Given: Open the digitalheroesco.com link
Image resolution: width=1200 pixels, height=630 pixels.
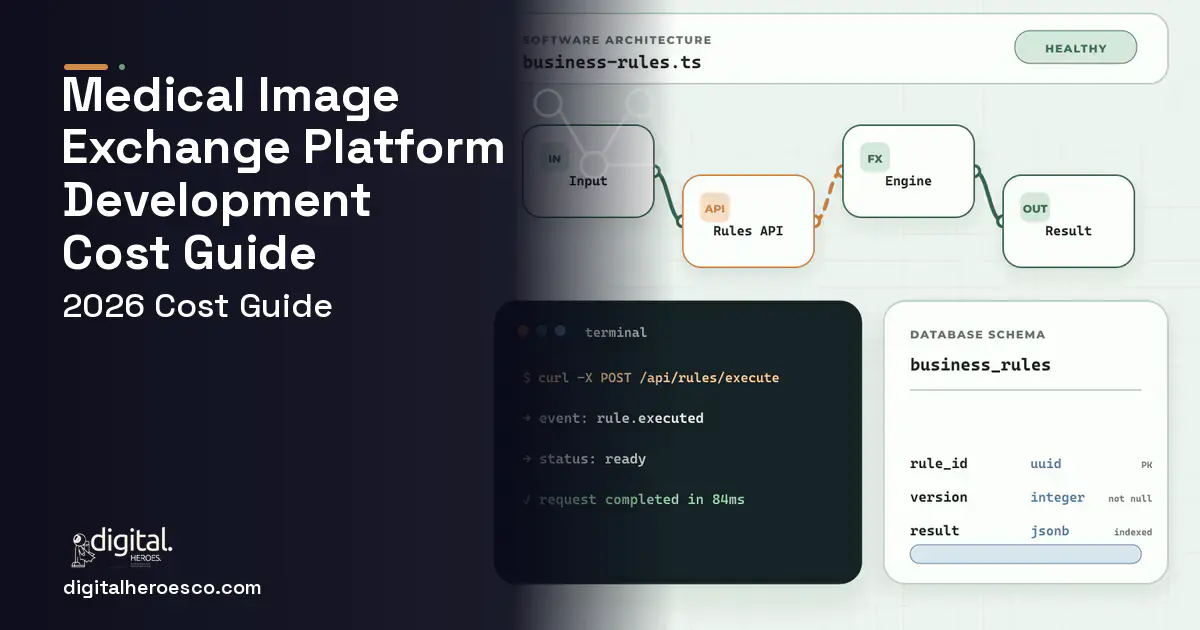Looking at the screenshot, I should pyautogui.click(x=162, y=588).
